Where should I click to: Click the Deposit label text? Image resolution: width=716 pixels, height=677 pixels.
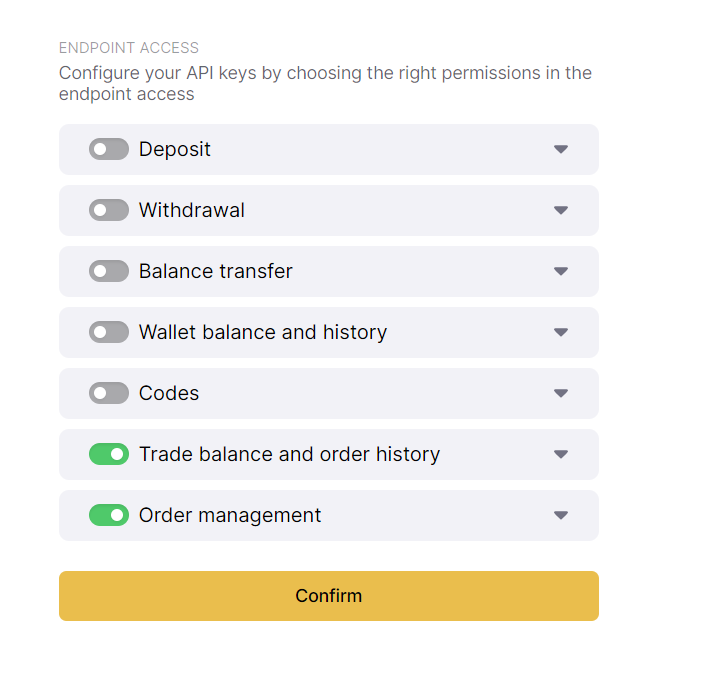[x=175, y=149]
